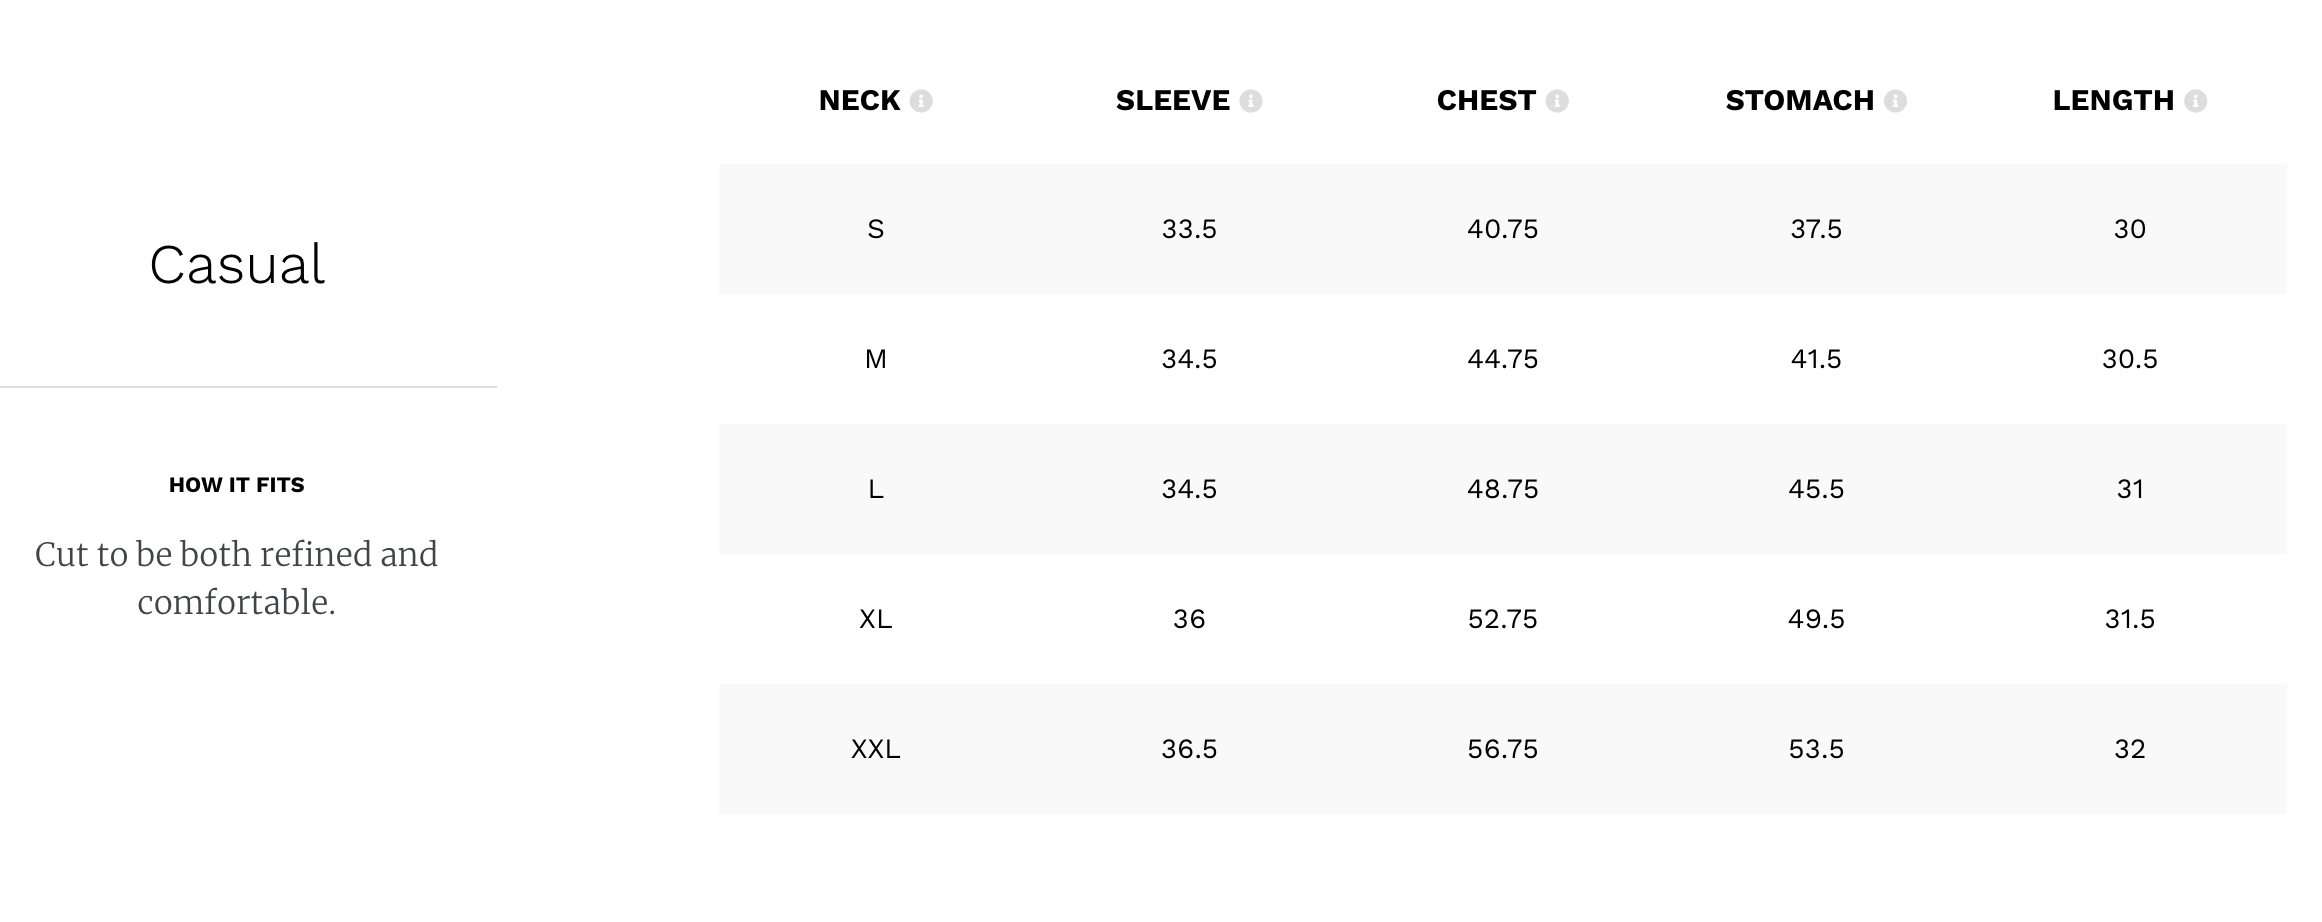Click the STOMACH column header text
Image resolution: width=2322 pixels, height=922 pixels.
[1799, 101]
